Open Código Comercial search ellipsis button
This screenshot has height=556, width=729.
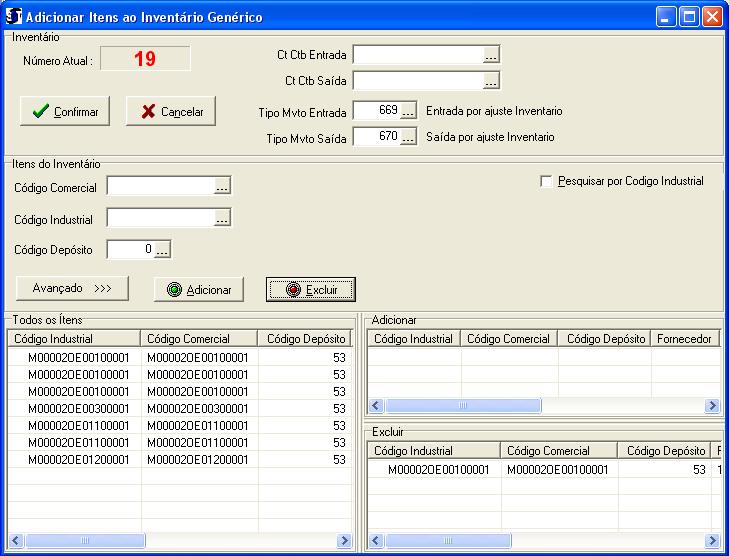point(222,186)
